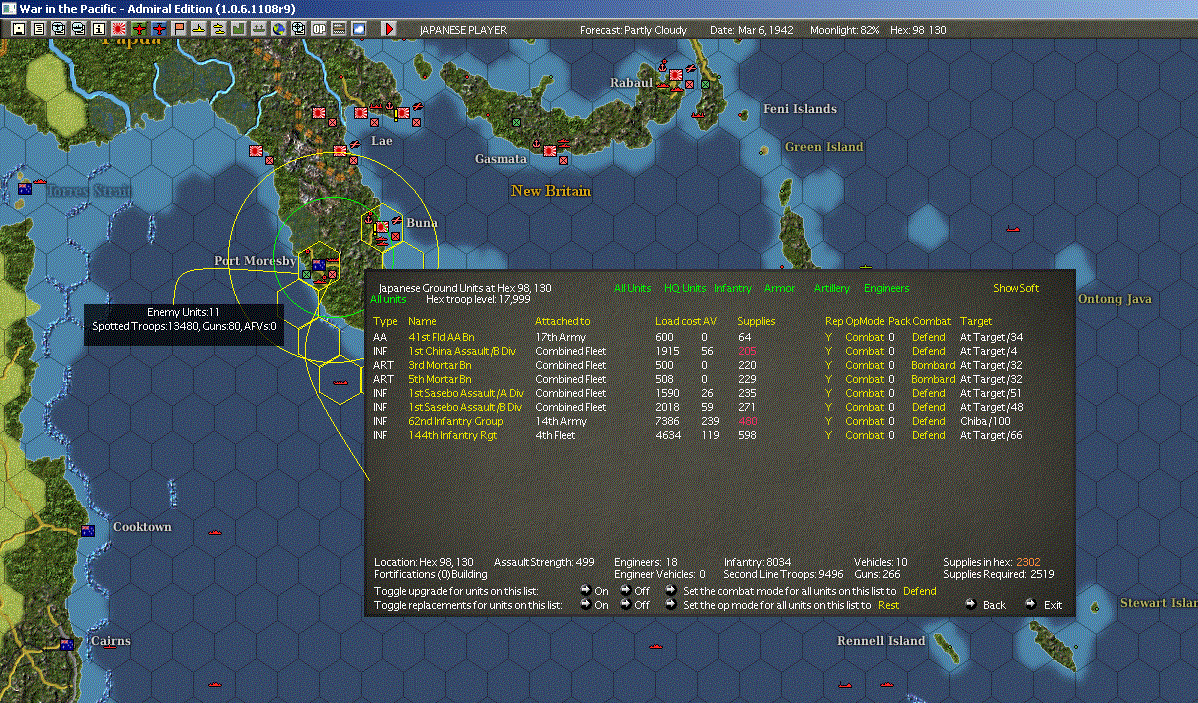The height and width of the screenshot is (703, 1198).
Task: Toggle replacements Y for 1st China Assault/B Div
Action: [828, 351]
